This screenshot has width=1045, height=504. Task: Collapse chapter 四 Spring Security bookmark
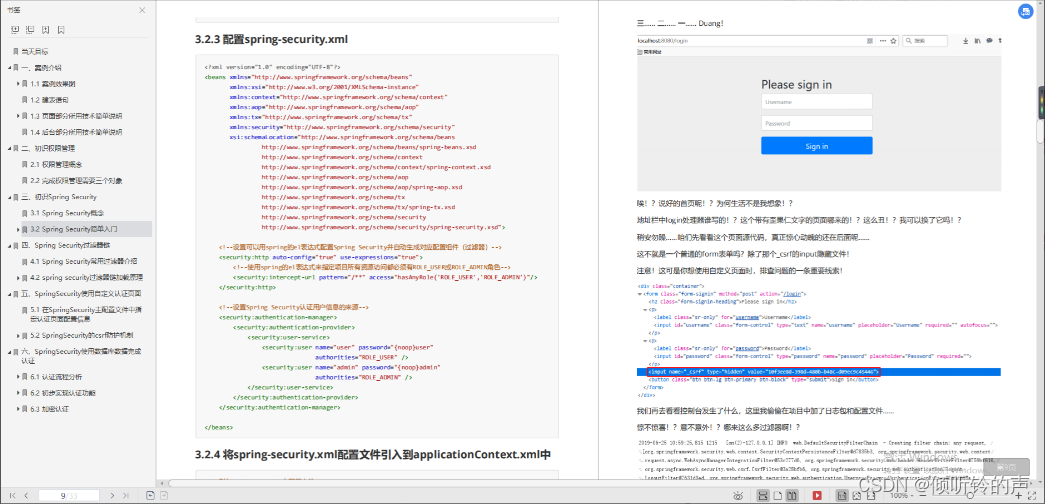click(x=9, y=245)
